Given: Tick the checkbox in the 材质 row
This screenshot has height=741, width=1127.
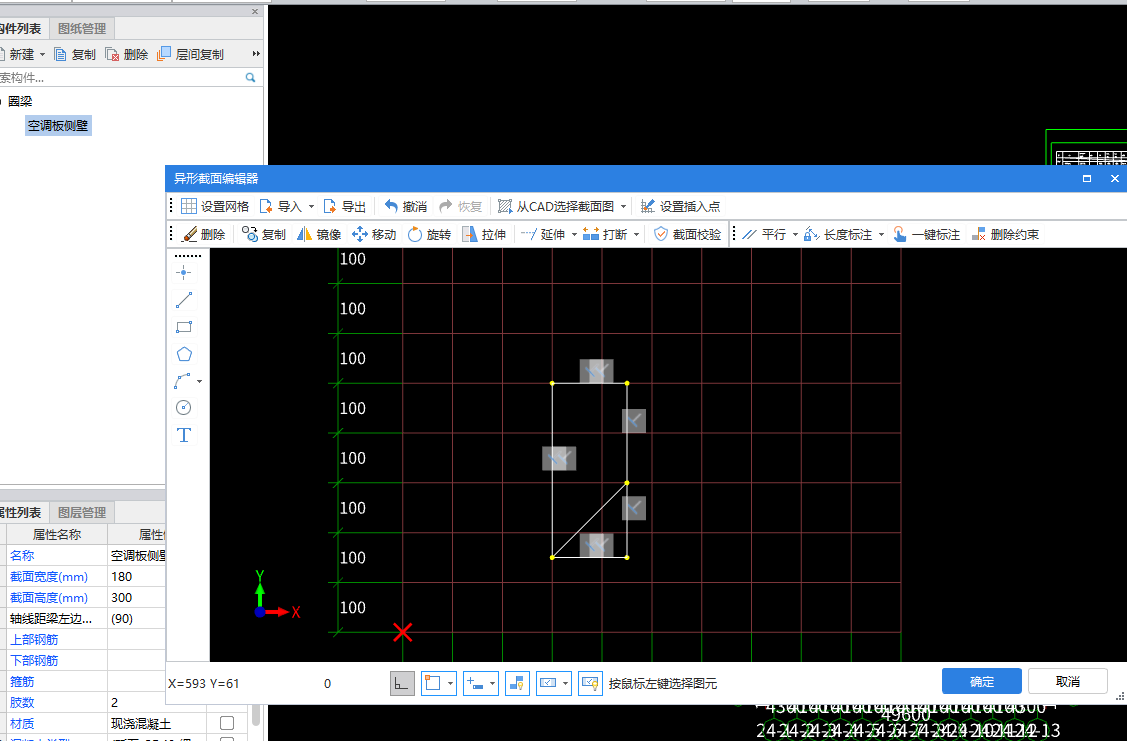Looking at the screenshot, I should (227, 722).
